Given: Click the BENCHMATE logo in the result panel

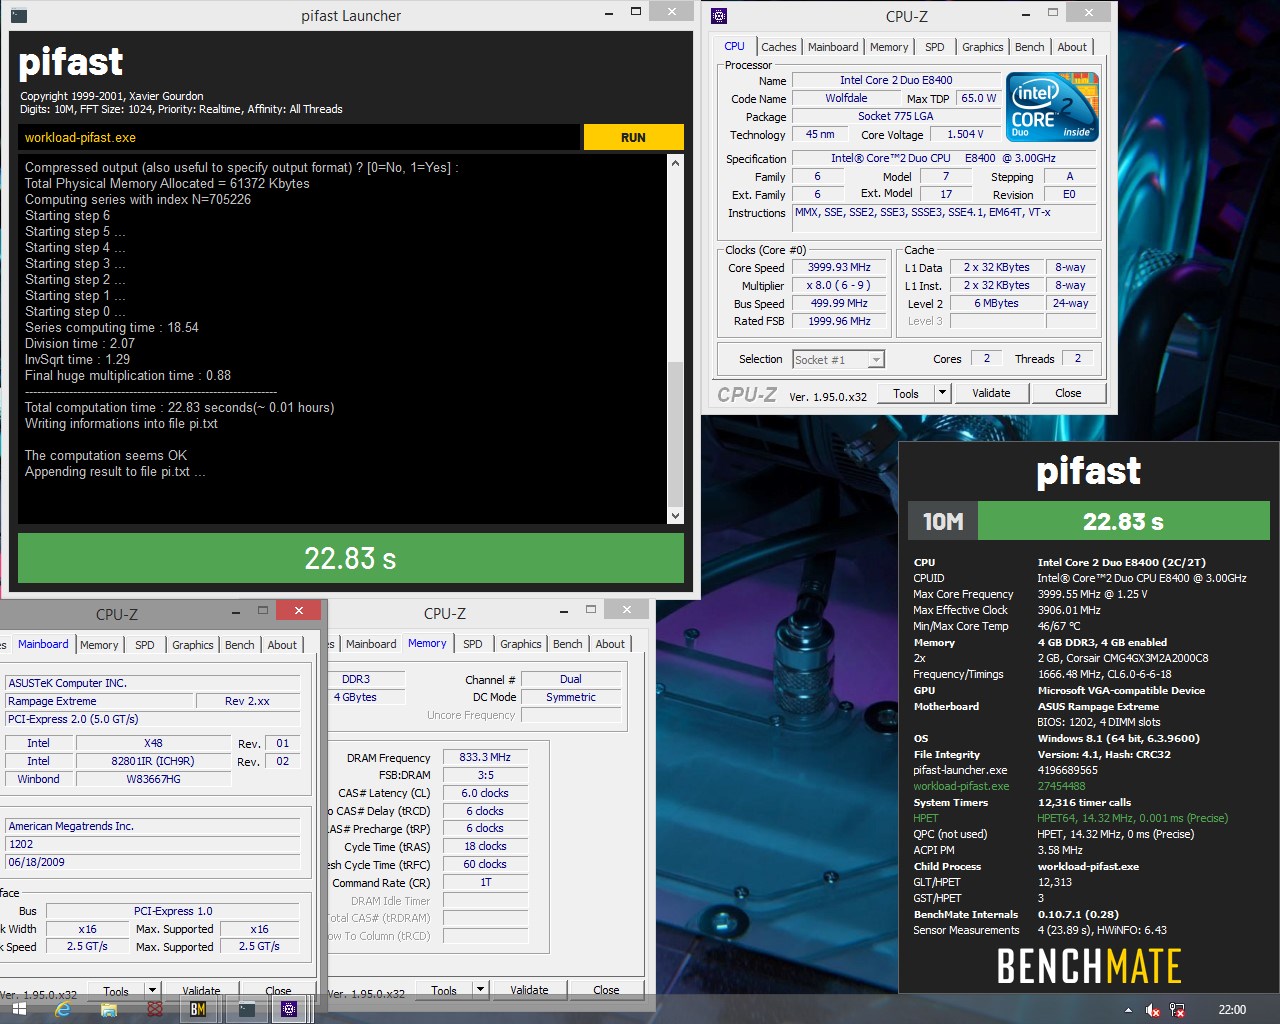Looking at the screenshot, I should [1089, 966].
